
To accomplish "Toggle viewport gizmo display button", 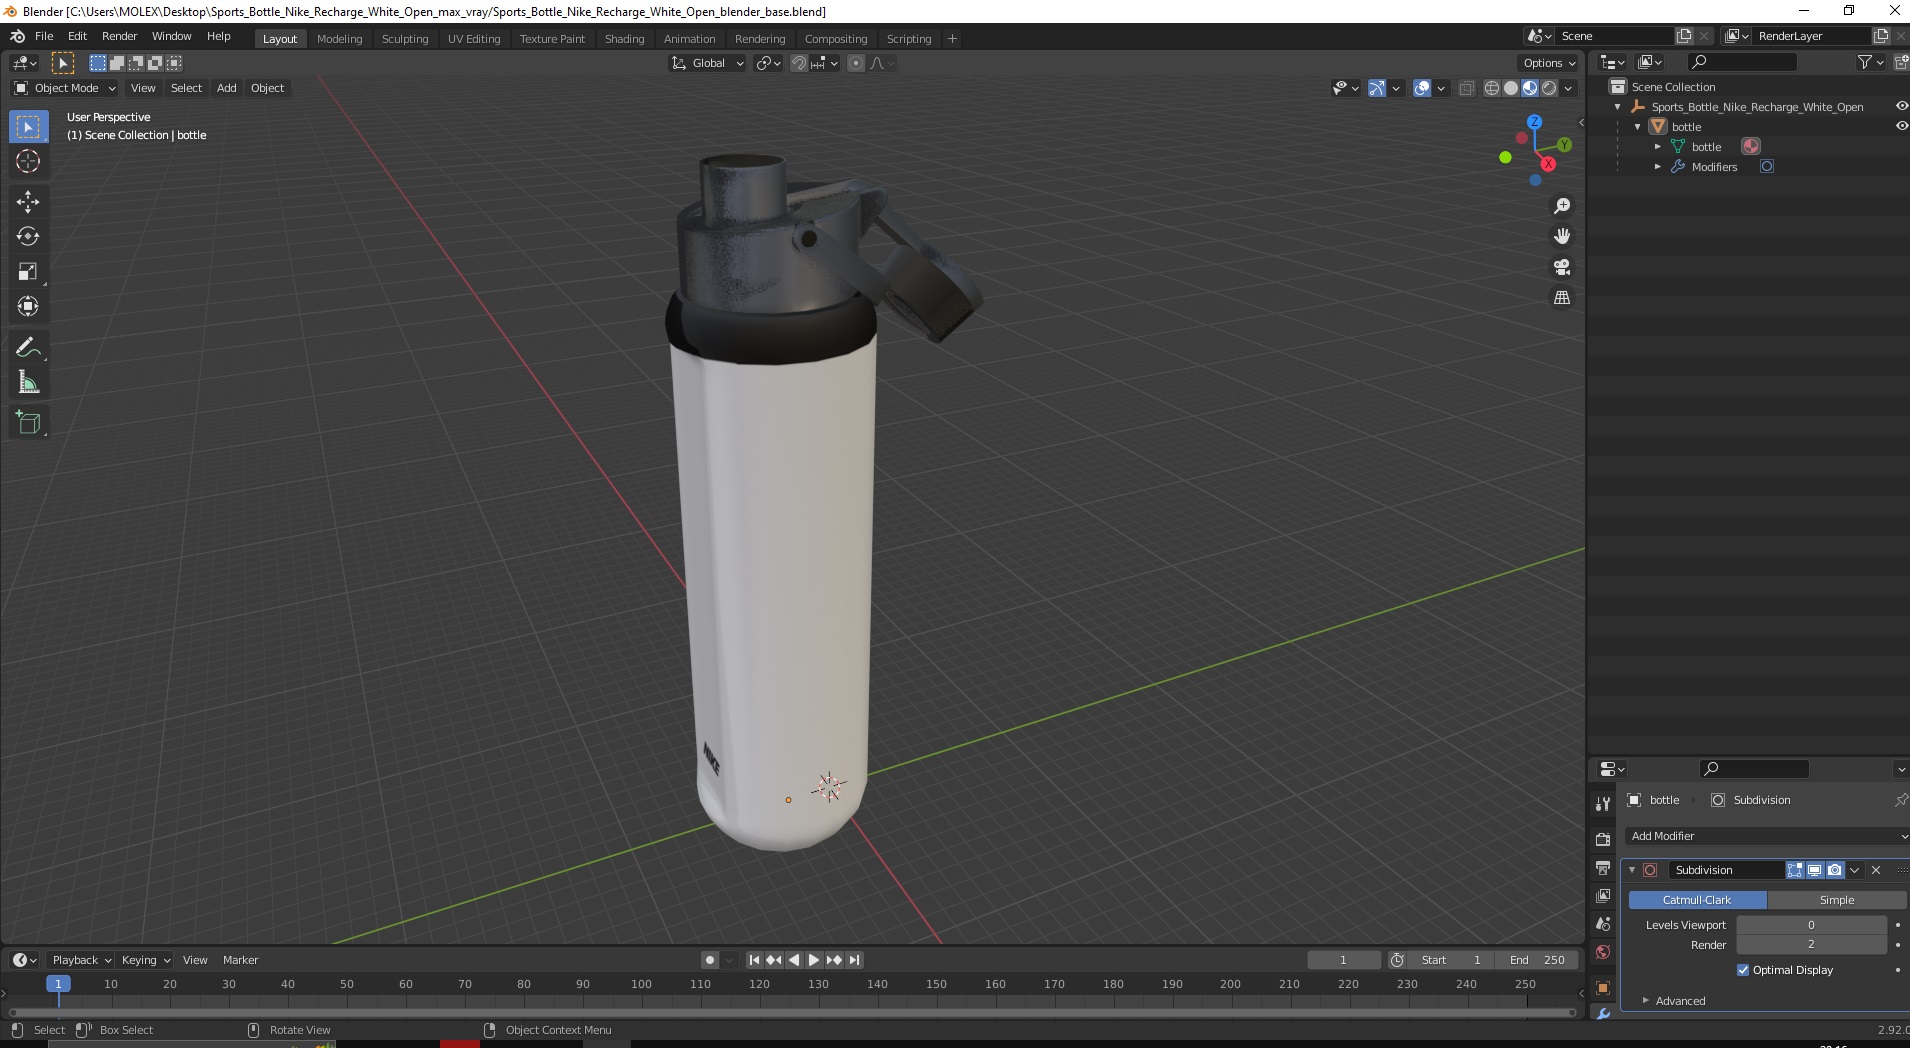I will click(x=1377, y=88).
